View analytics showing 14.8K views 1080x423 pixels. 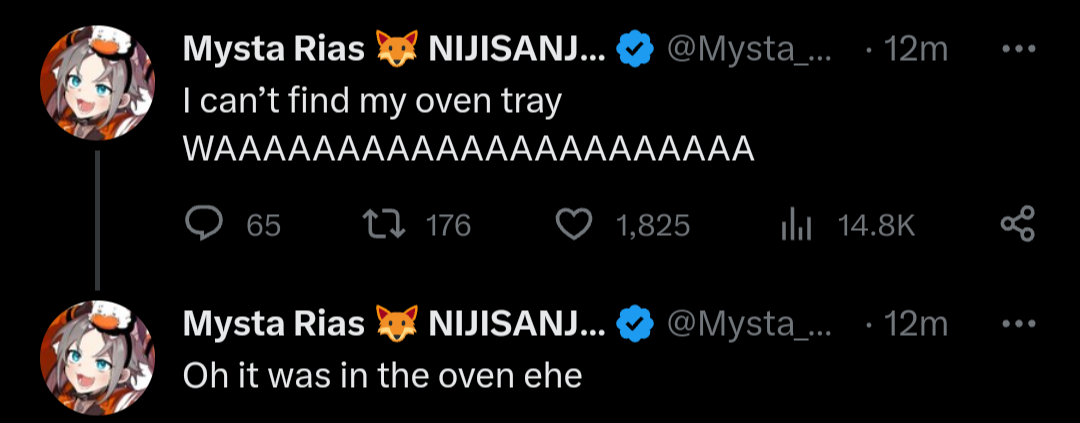point(793,225)
